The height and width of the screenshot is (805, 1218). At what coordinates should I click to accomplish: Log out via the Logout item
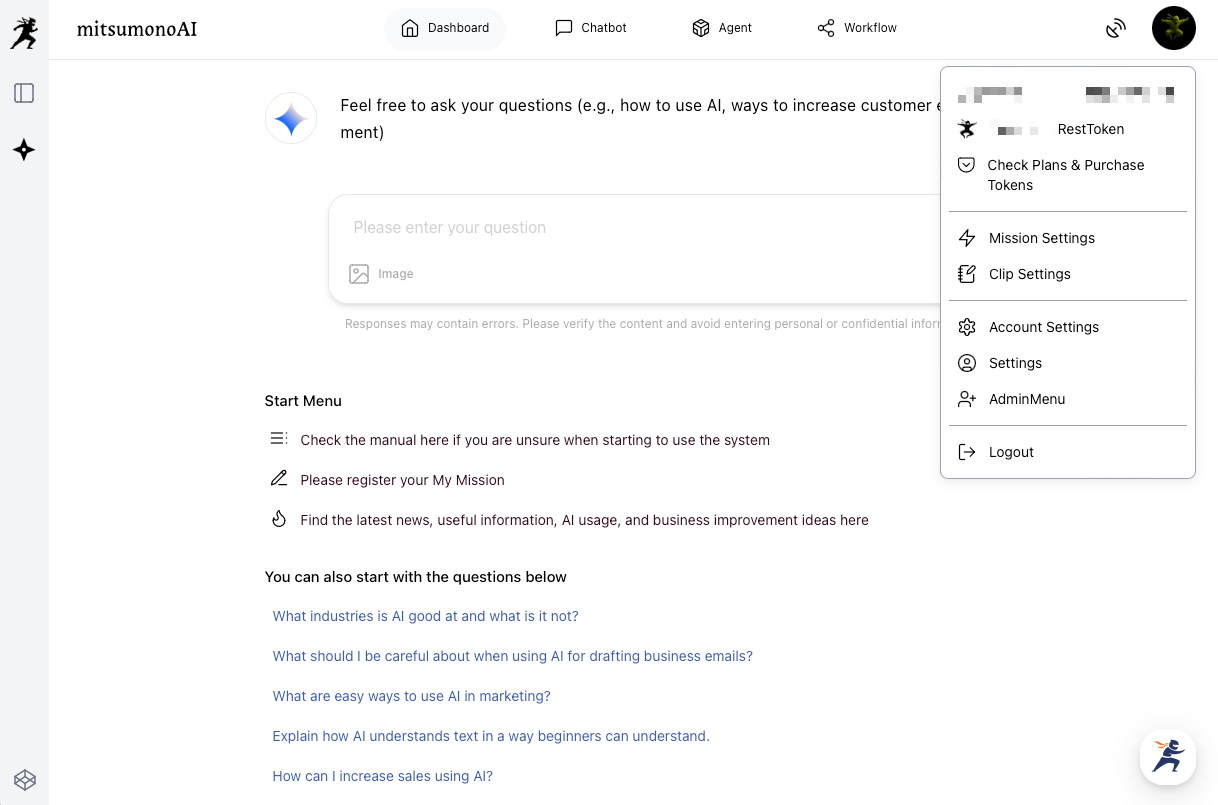1010,452
